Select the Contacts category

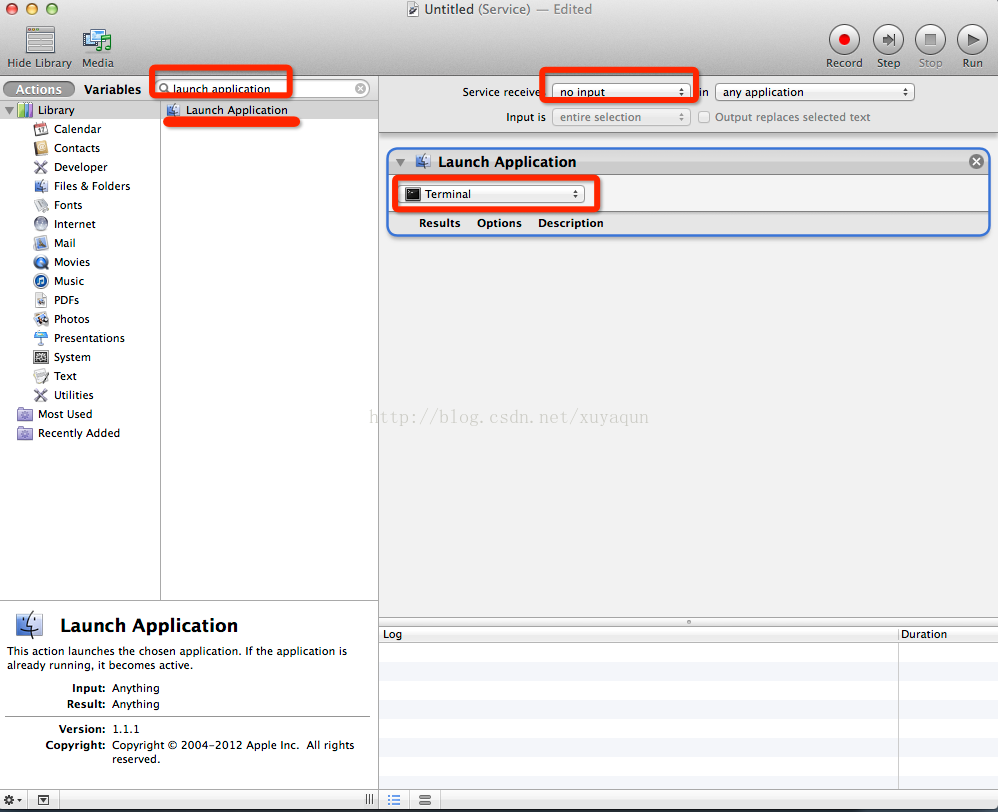tap(76, 148)
